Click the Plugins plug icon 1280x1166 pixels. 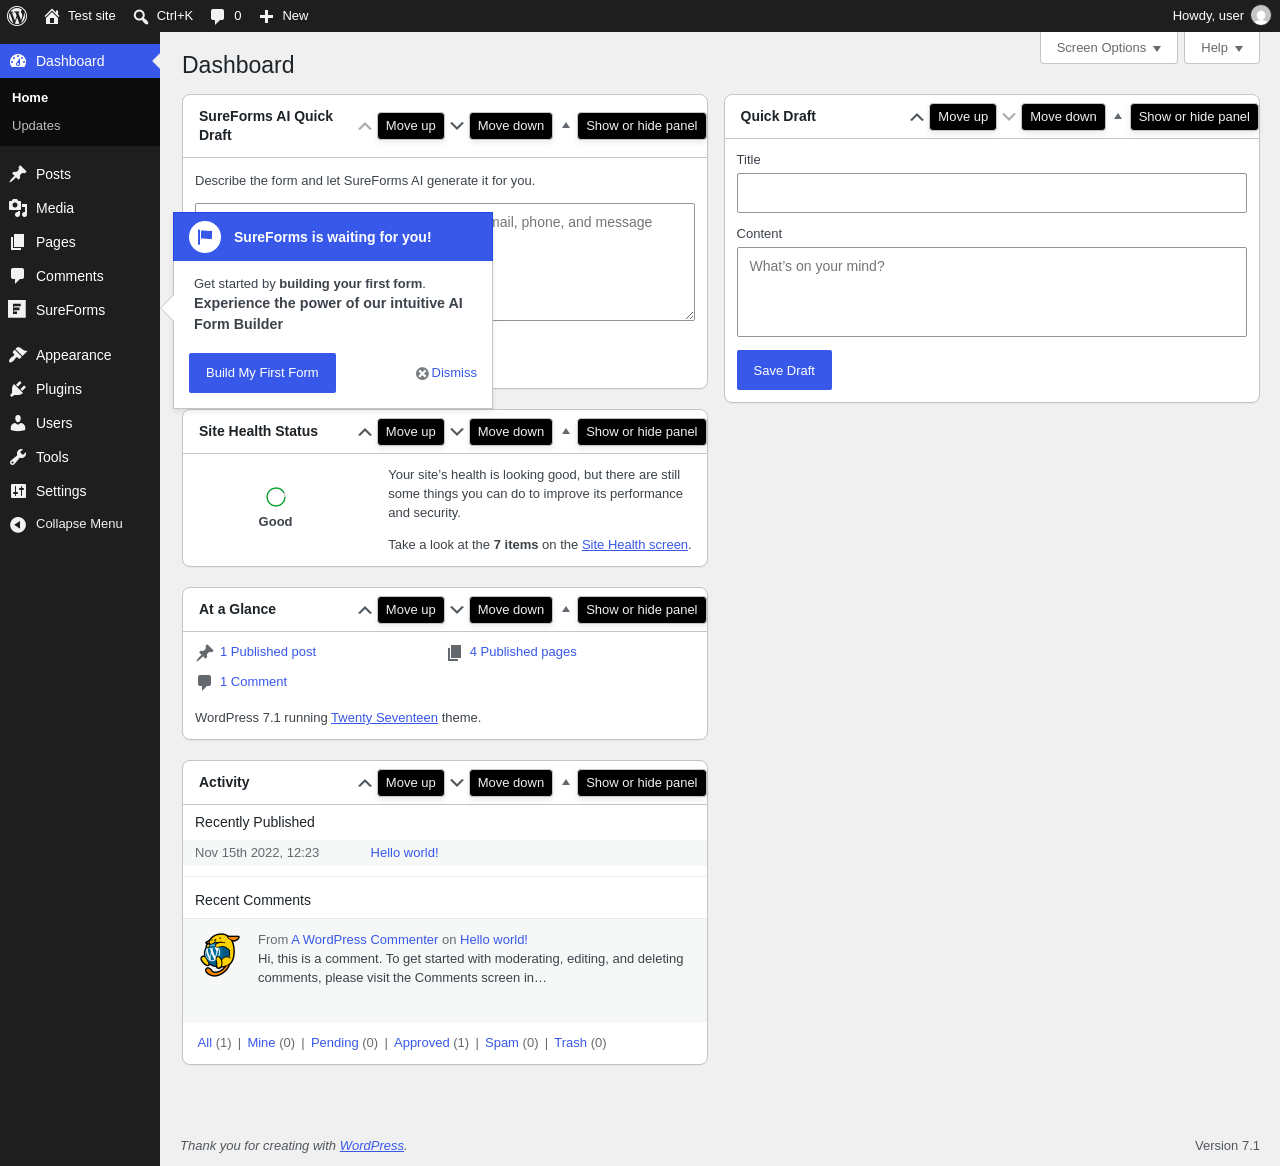pos(18,389)
